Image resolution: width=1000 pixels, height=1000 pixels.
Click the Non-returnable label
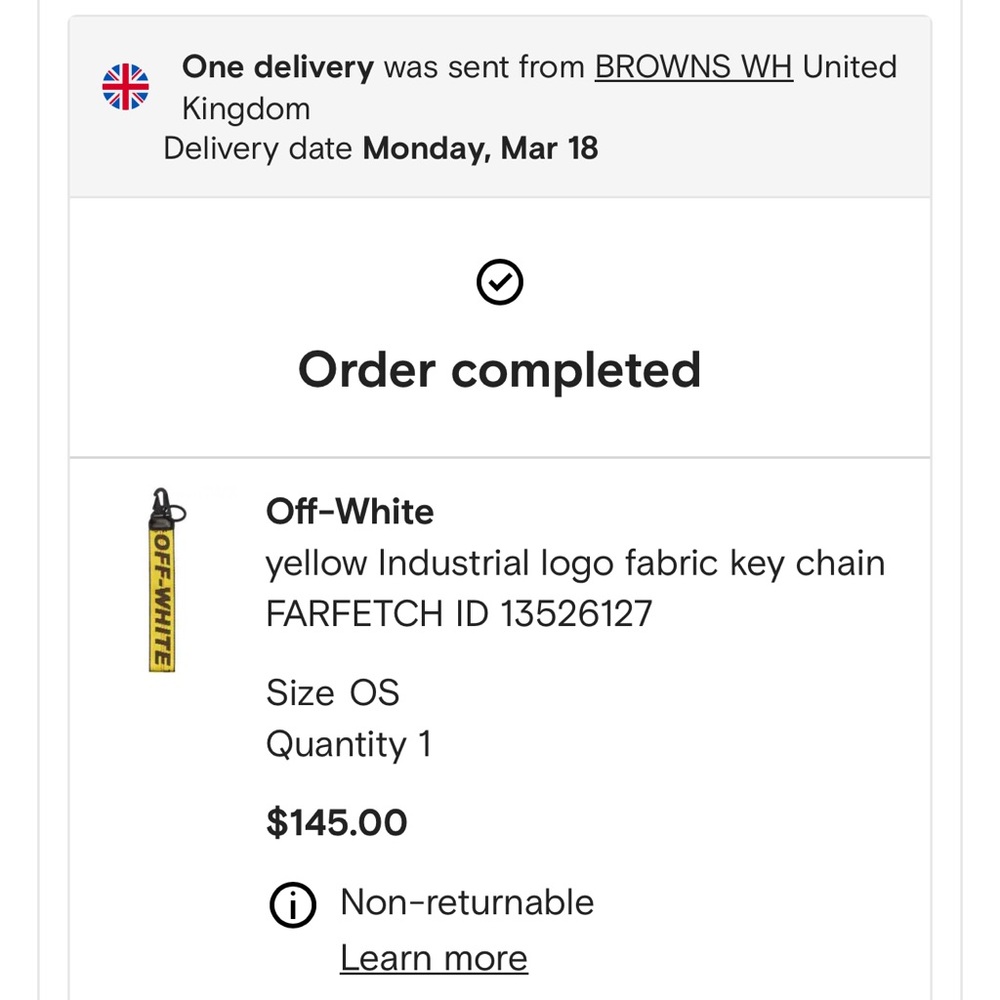pos(467,902)
